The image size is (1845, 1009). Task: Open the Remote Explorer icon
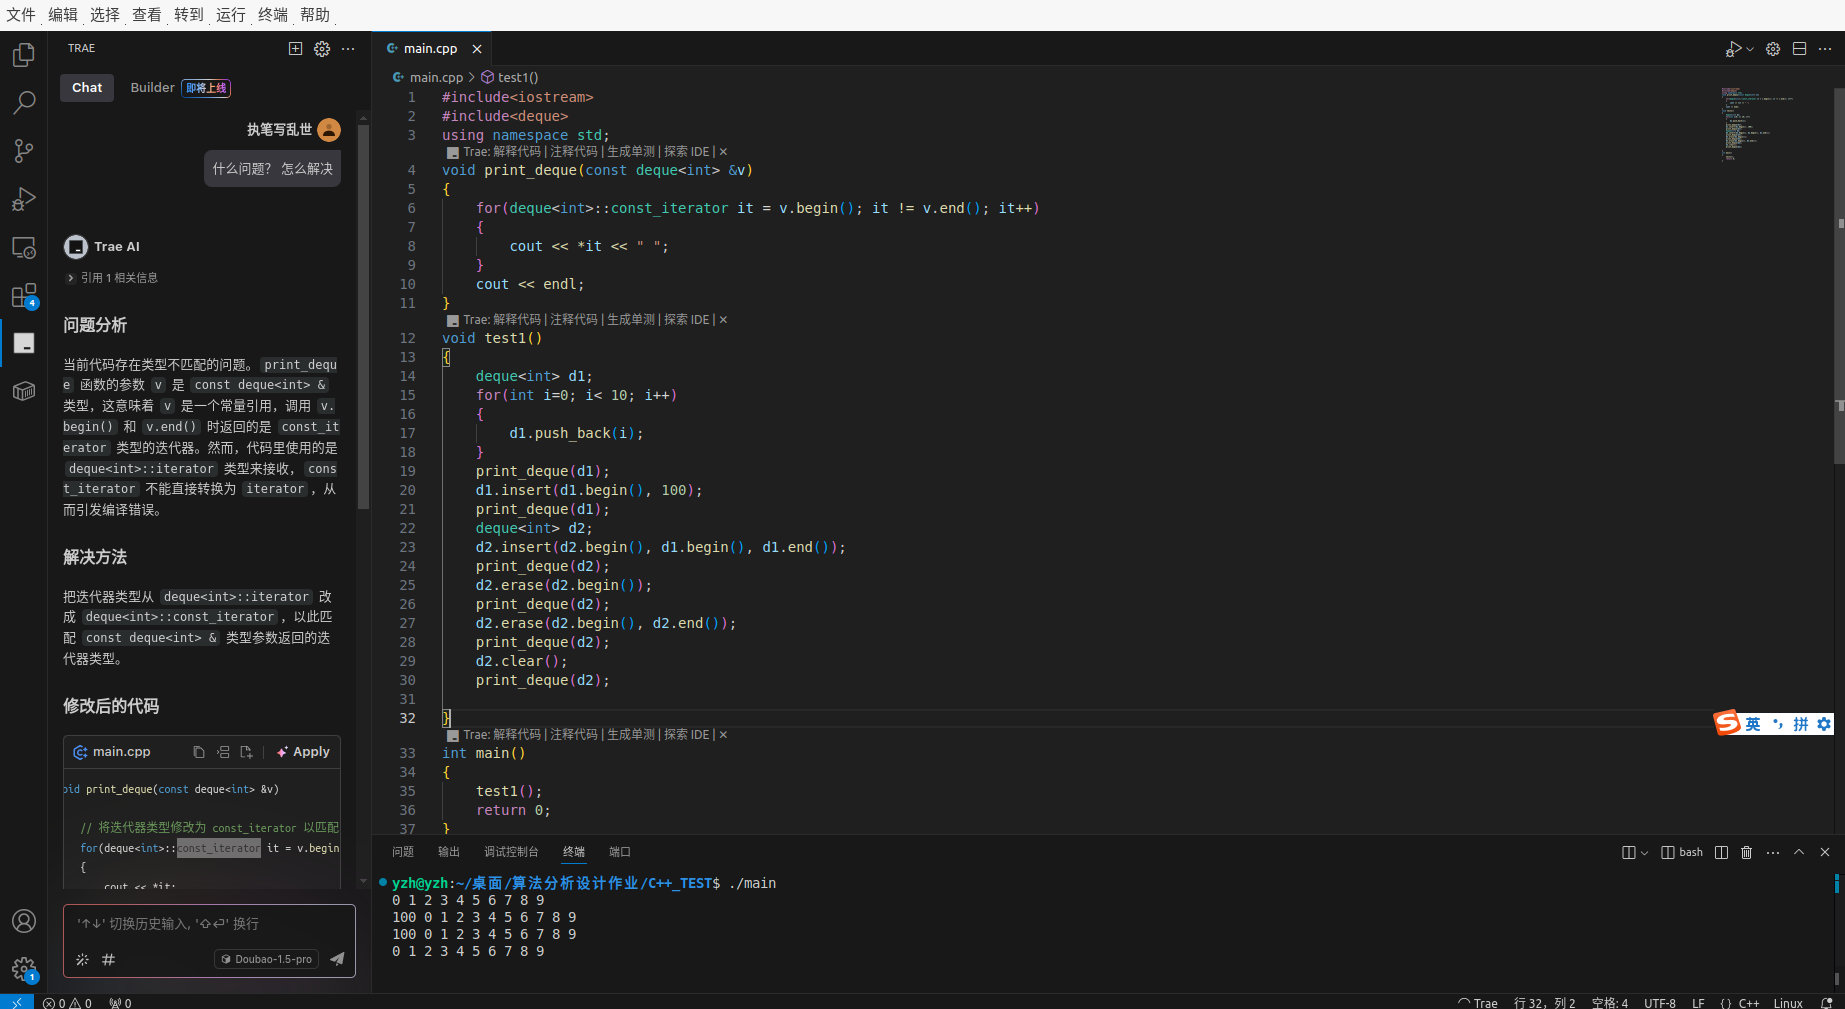tap(24, 247)
